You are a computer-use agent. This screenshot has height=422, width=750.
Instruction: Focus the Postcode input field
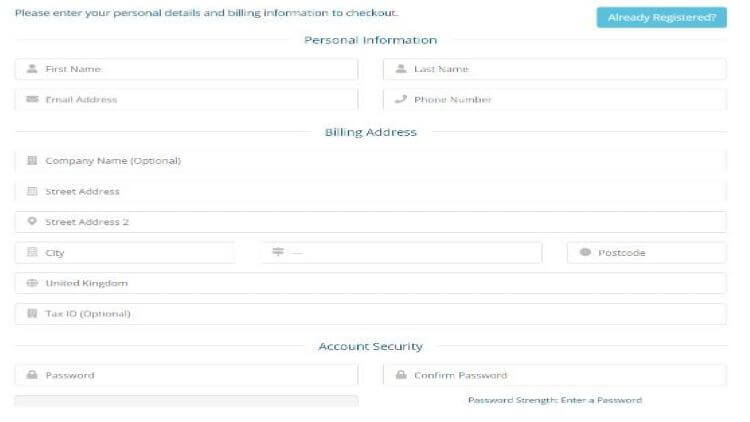click(647, 253)
